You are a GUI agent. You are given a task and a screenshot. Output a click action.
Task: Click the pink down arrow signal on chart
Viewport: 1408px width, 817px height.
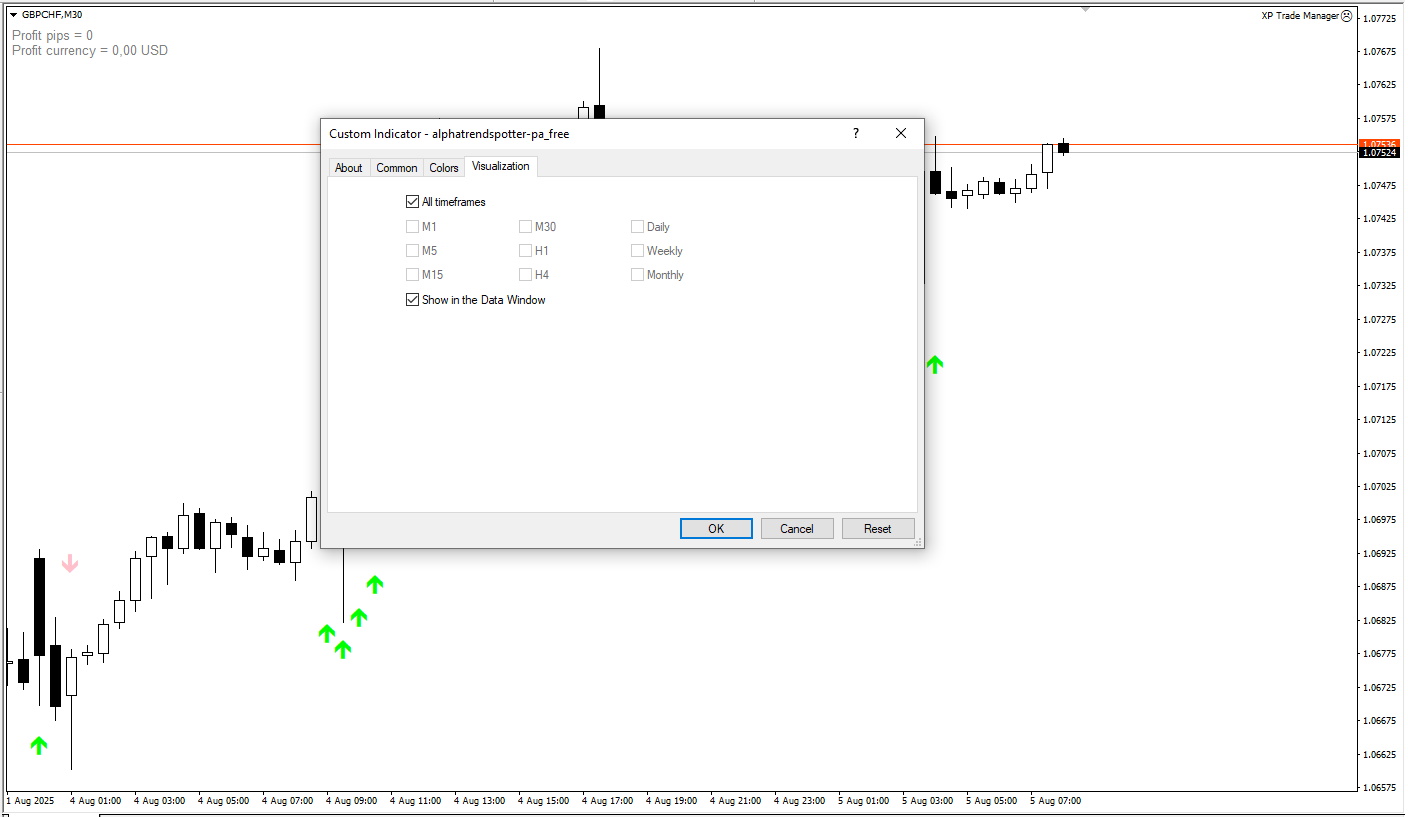point(70,564)
